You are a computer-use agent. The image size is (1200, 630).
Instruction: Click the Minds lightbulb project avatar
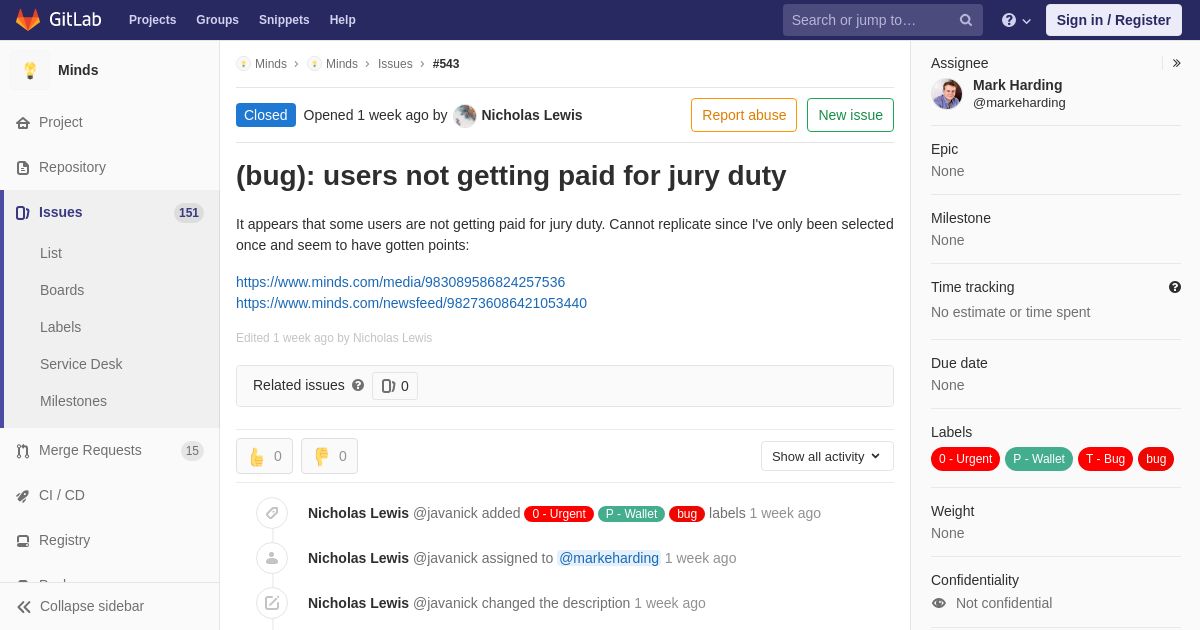[x=30, y=70]
